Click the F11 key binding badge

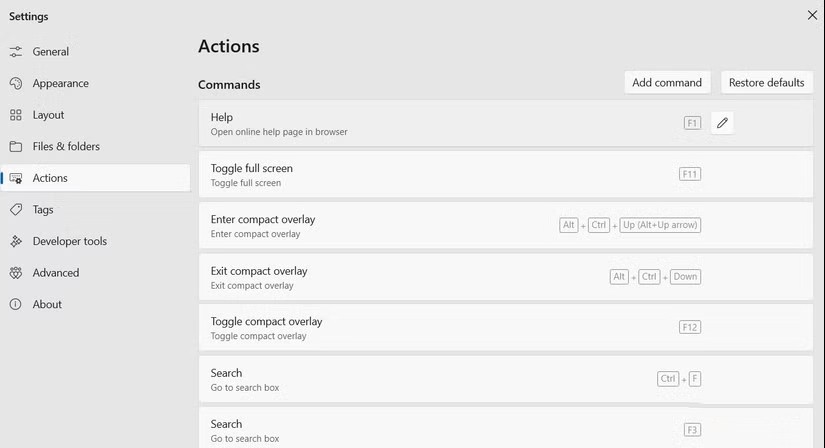[x=689, y=174]
